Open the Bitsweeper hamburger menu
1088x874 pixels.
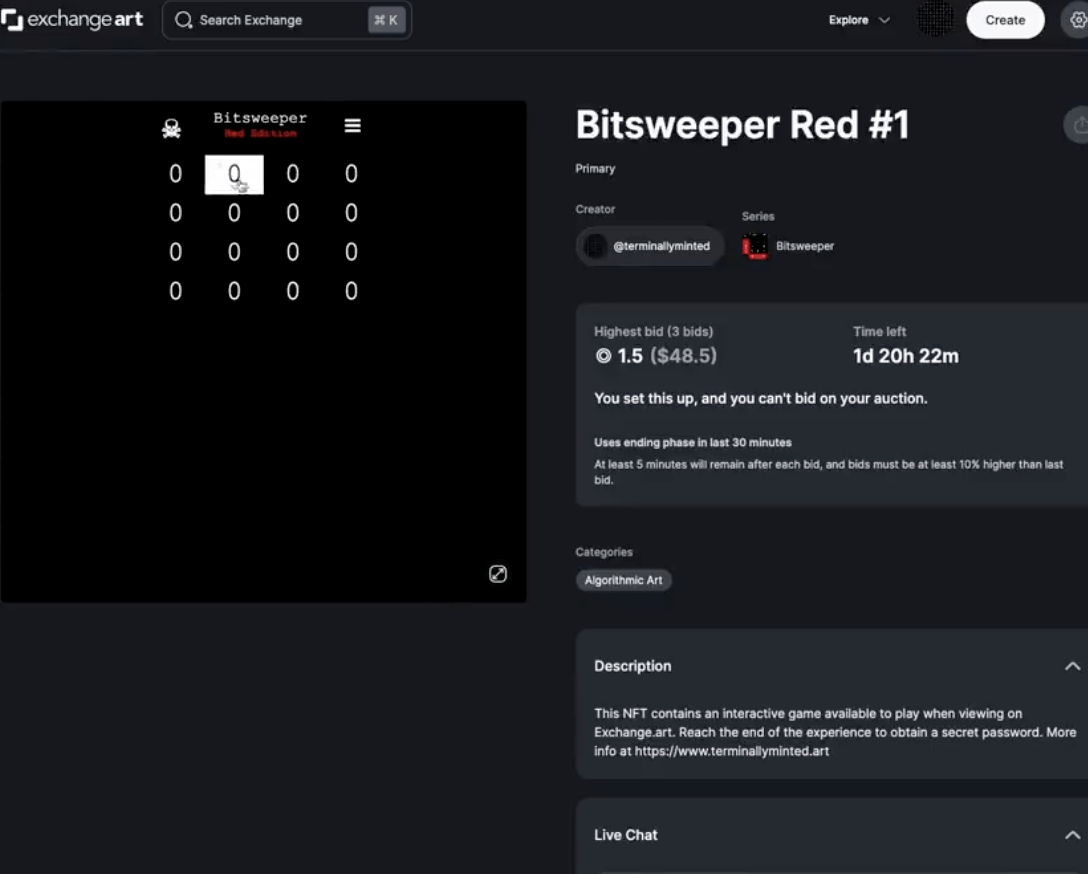(x=352, y=126)
